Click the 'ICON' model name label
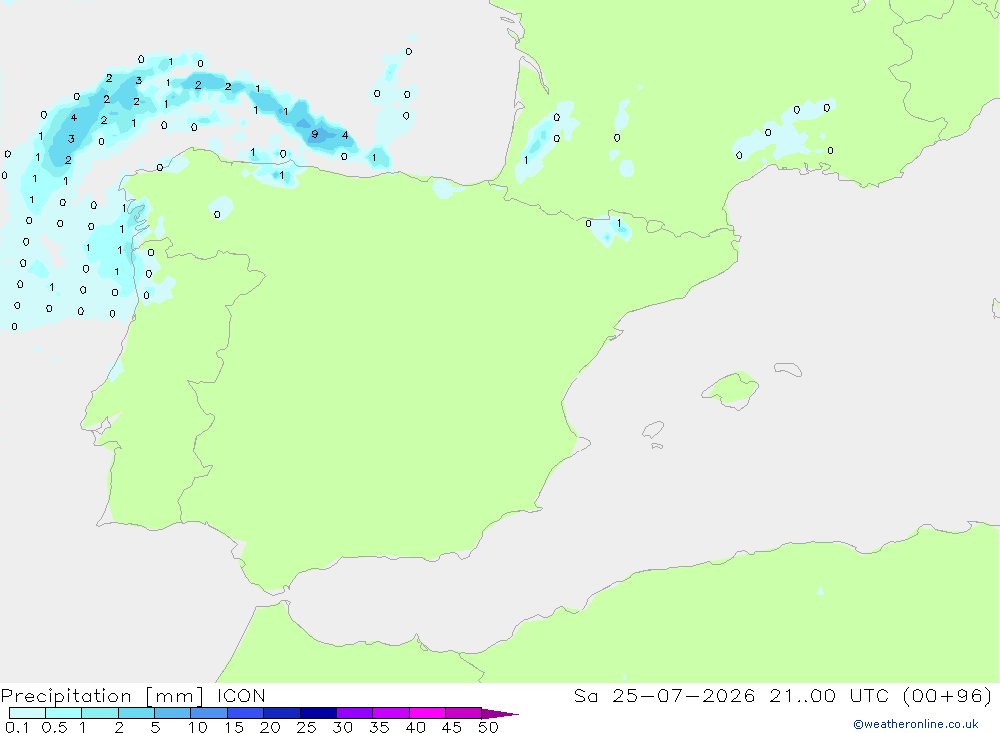The height and width of the screenshot is (733, 1000). coord(241,695)
